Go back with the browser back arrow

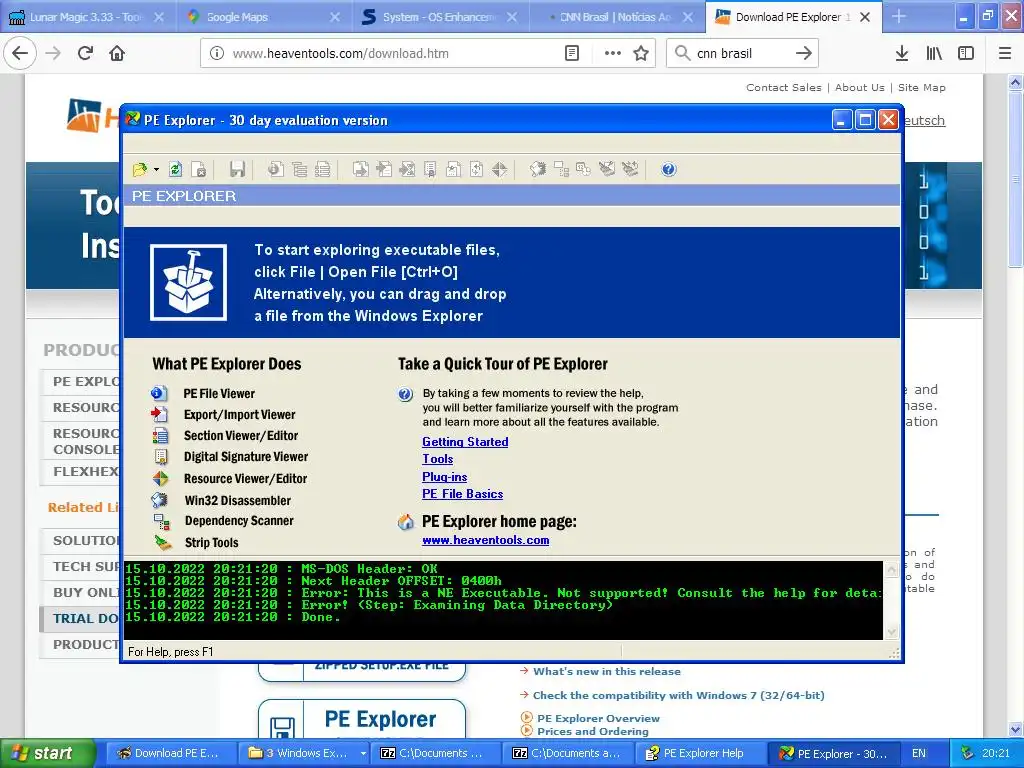point(20,53)
